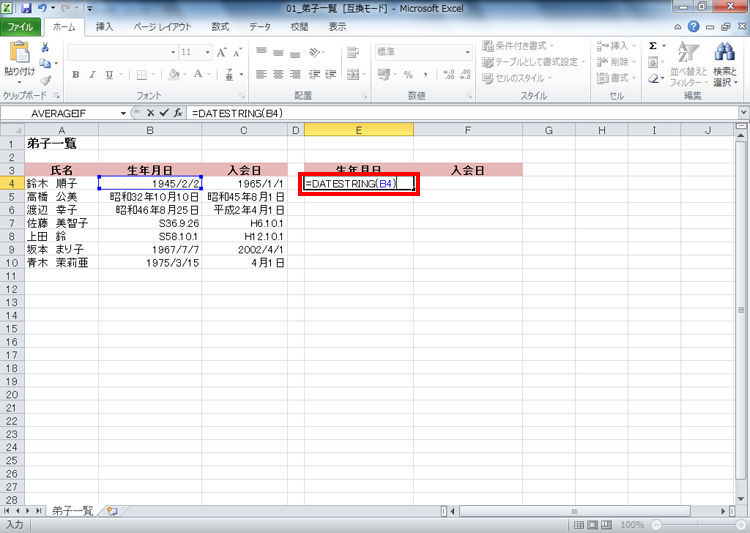This screenshot has height=533, width=750.
Task: Click the Fill down icon
Action: coord(653,62)
